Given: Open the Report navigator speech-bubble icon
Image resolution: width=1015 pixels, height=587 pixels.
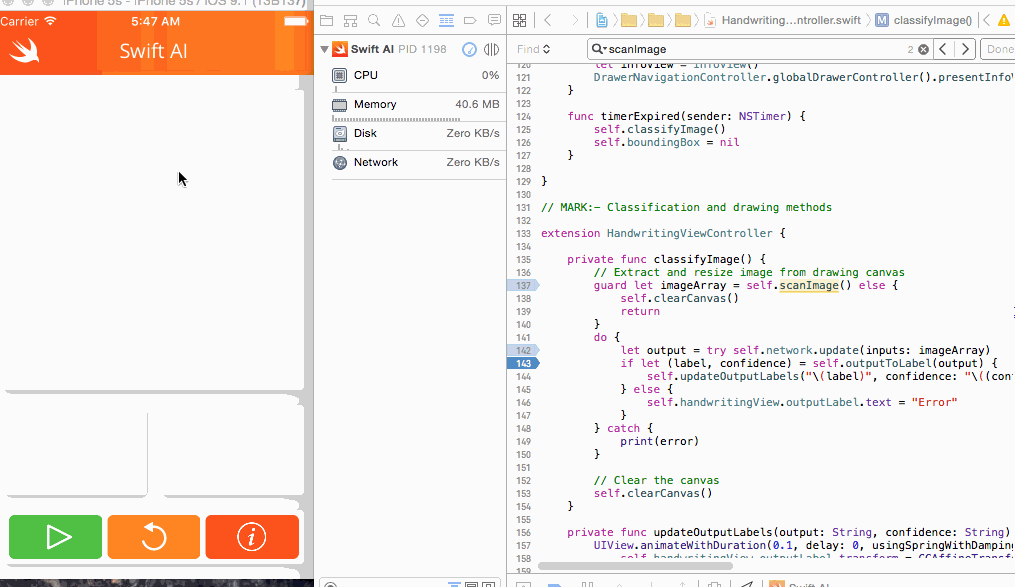Looking at the screenshot, I should (x=494, y=21).
